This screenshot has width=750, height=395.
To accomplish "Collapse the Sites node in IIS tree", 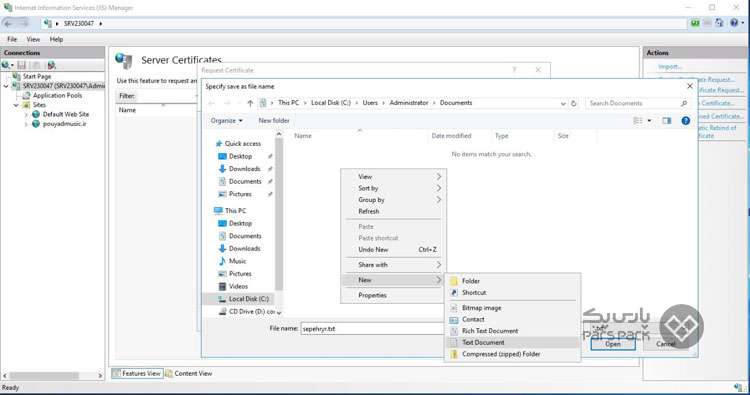I will 16,105.
